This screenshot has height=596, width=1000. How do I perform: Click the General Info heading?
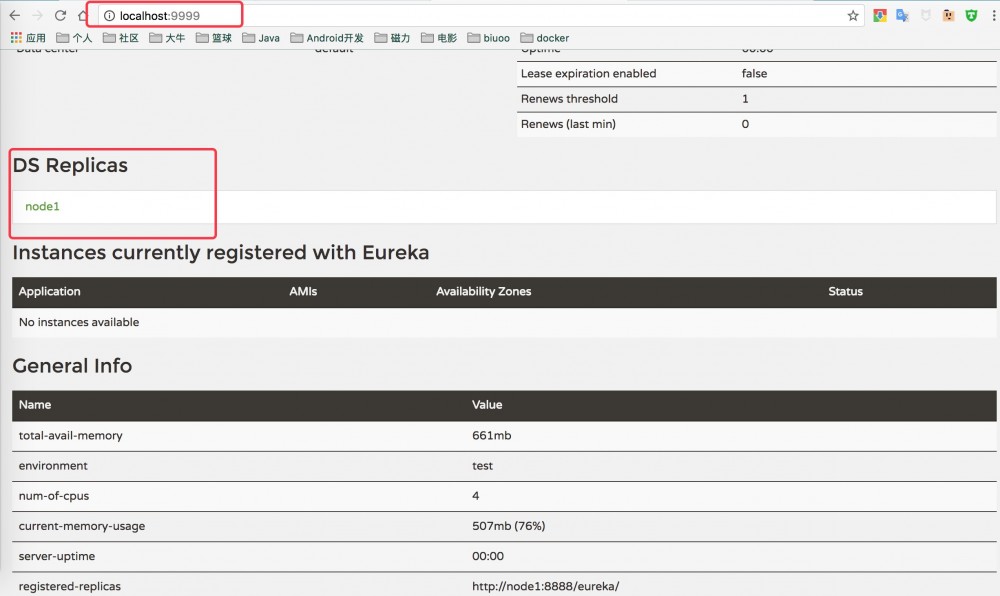pyautogui.click(x=72, y=366)
